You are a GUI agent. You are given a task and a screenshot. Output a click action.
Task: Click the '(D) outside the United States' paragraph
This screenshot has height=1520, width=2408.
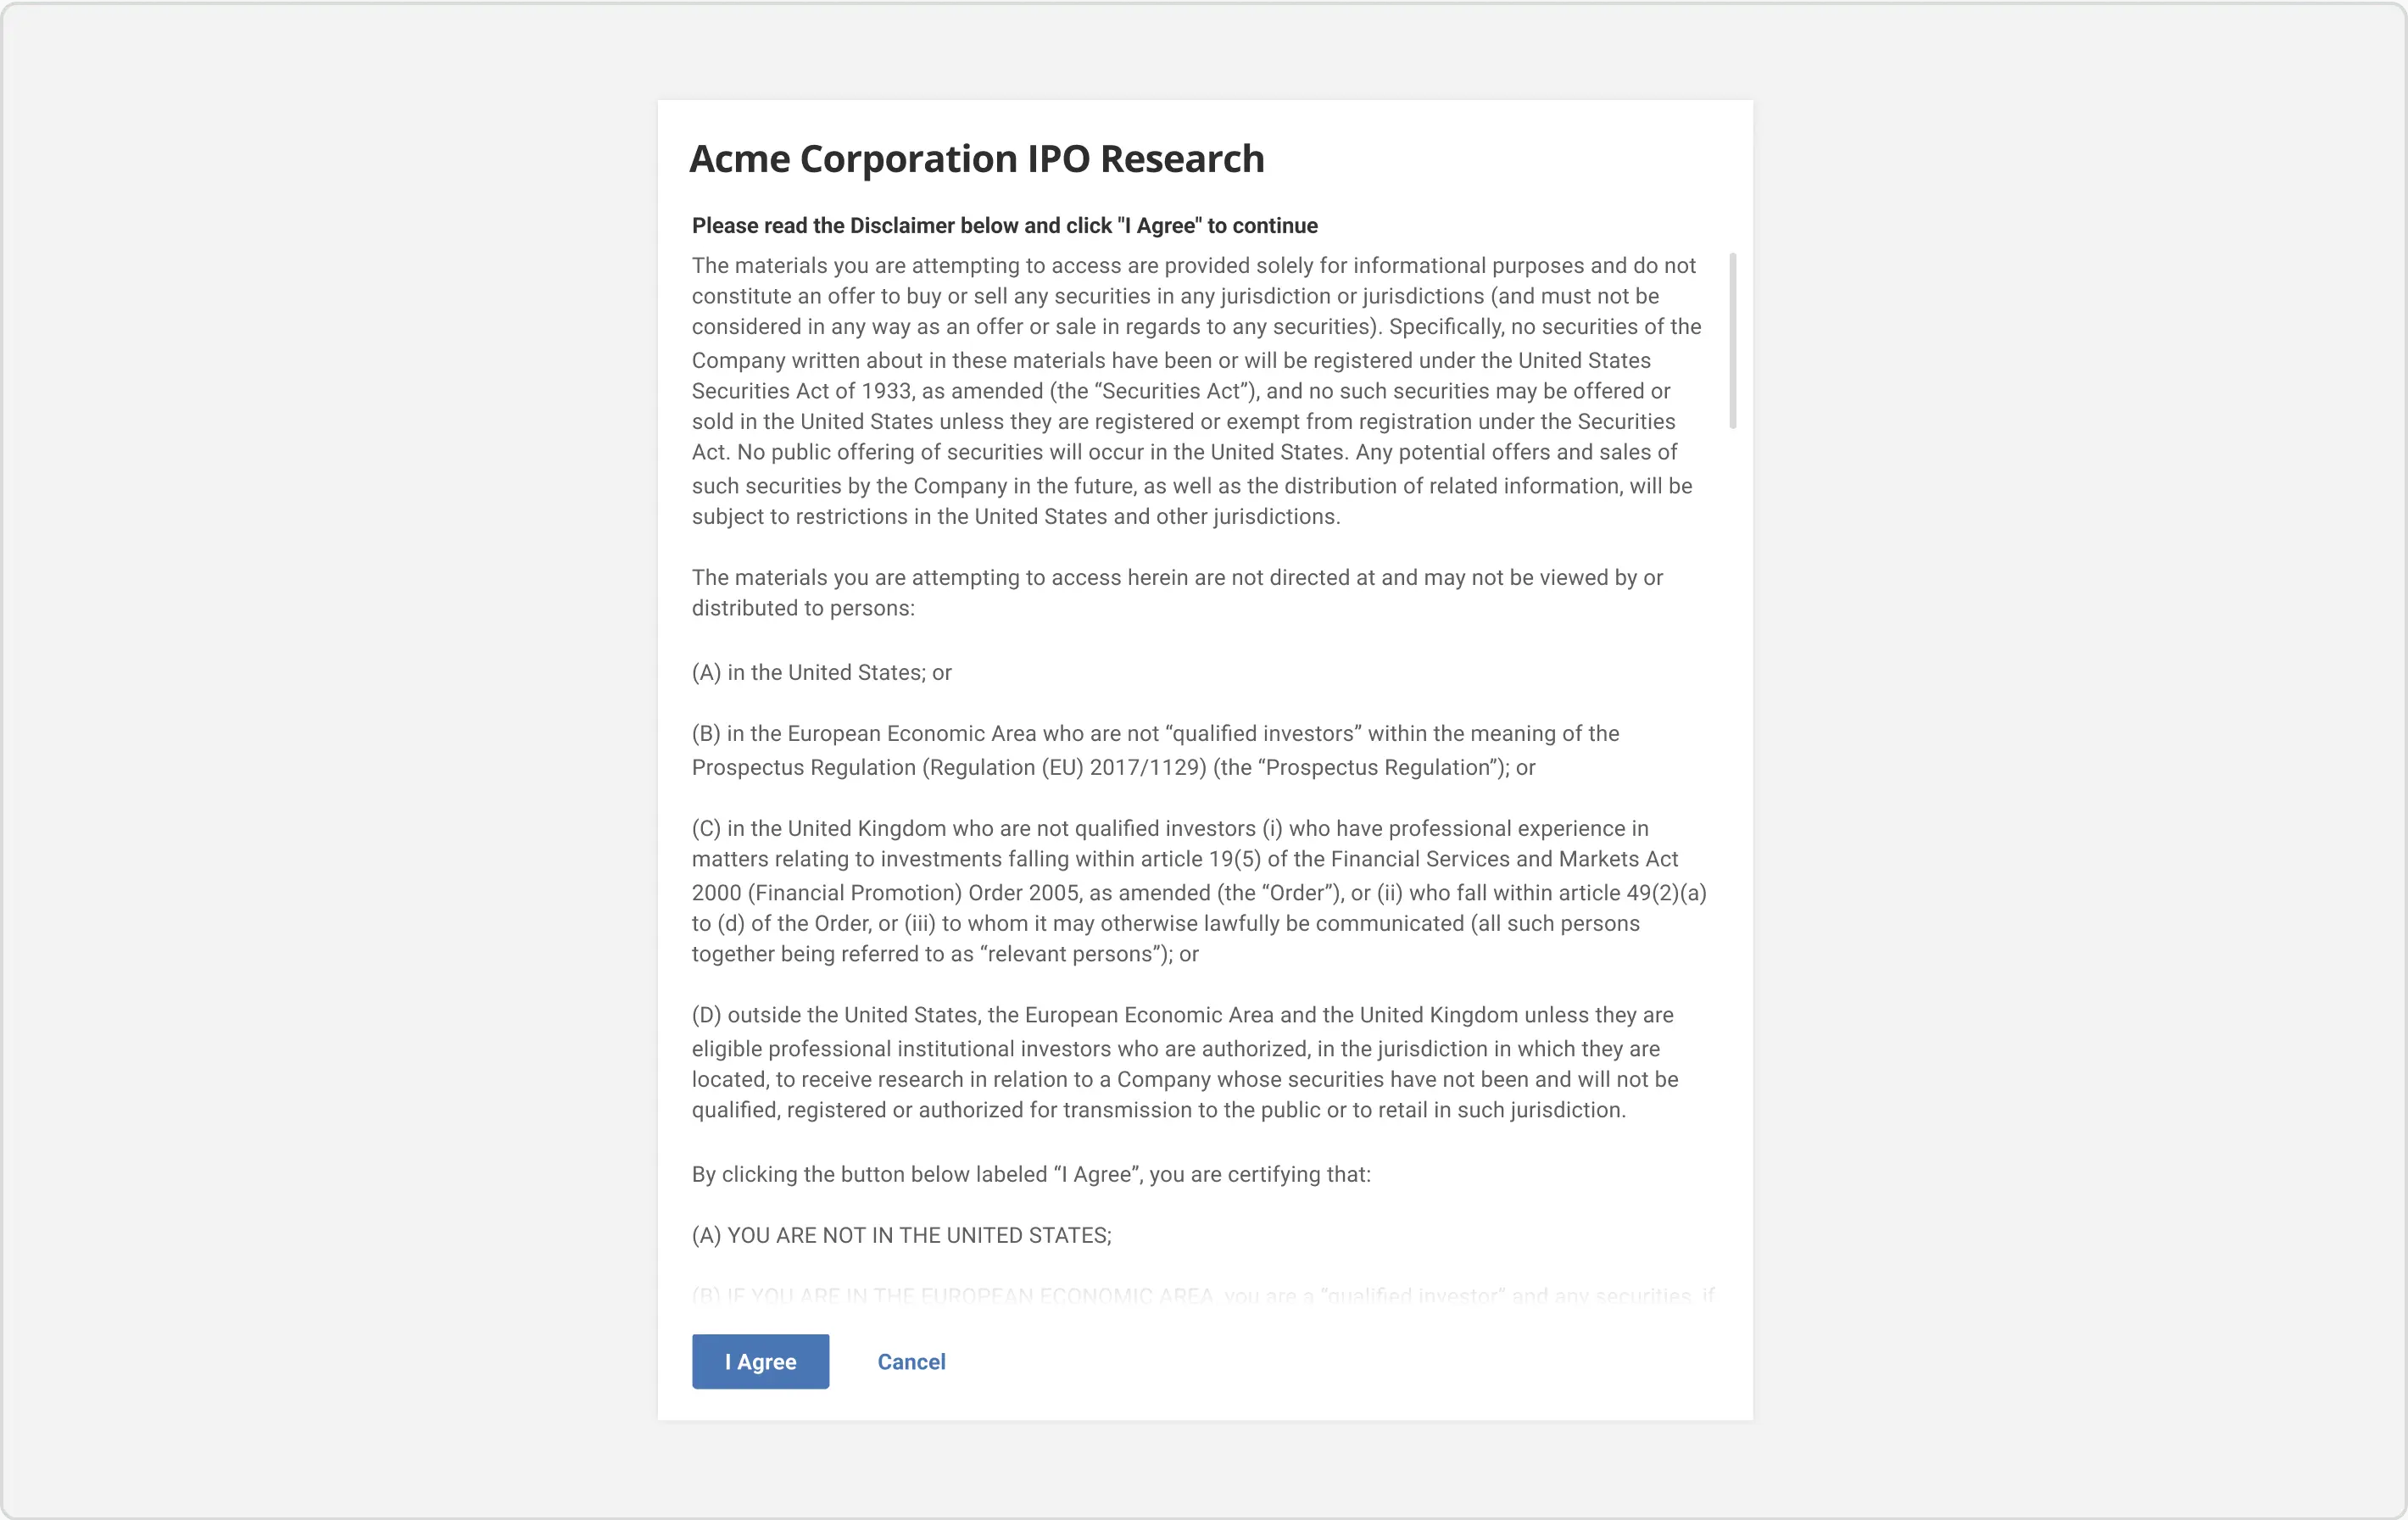point(1185,1062)
